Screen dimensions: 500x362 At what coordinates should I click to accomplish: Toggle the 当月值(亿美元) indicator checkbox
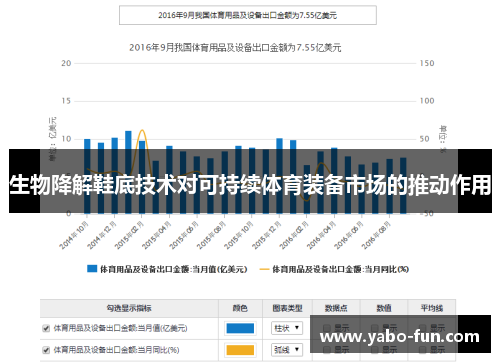pos(46,328)
